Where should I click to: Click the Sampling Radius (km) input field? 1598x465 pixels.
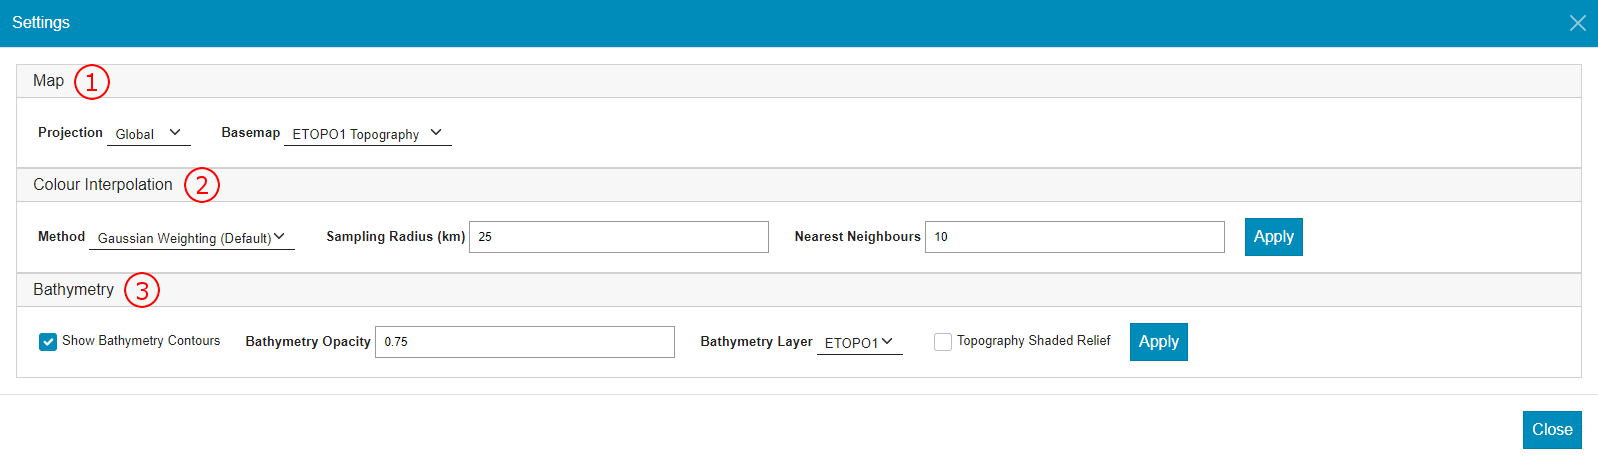click(619, 237)
